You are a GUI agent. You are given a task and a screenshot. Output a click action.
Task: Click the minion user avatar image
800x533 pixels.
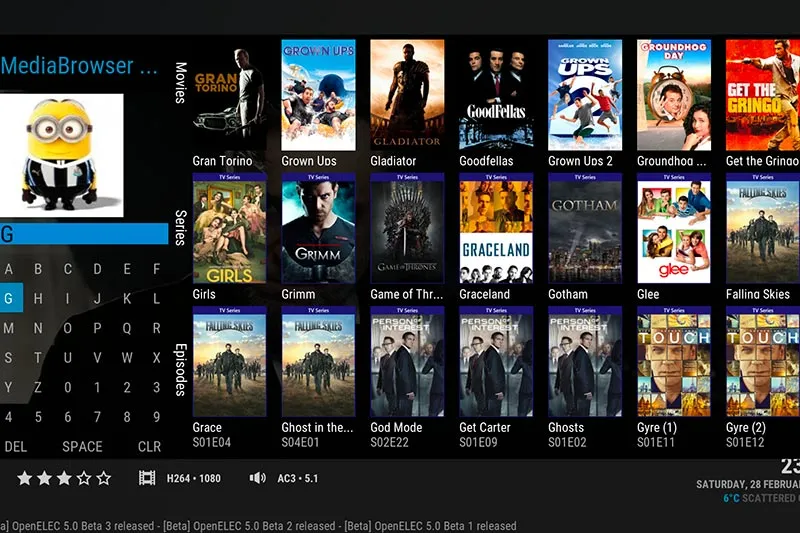click(61, 155)
